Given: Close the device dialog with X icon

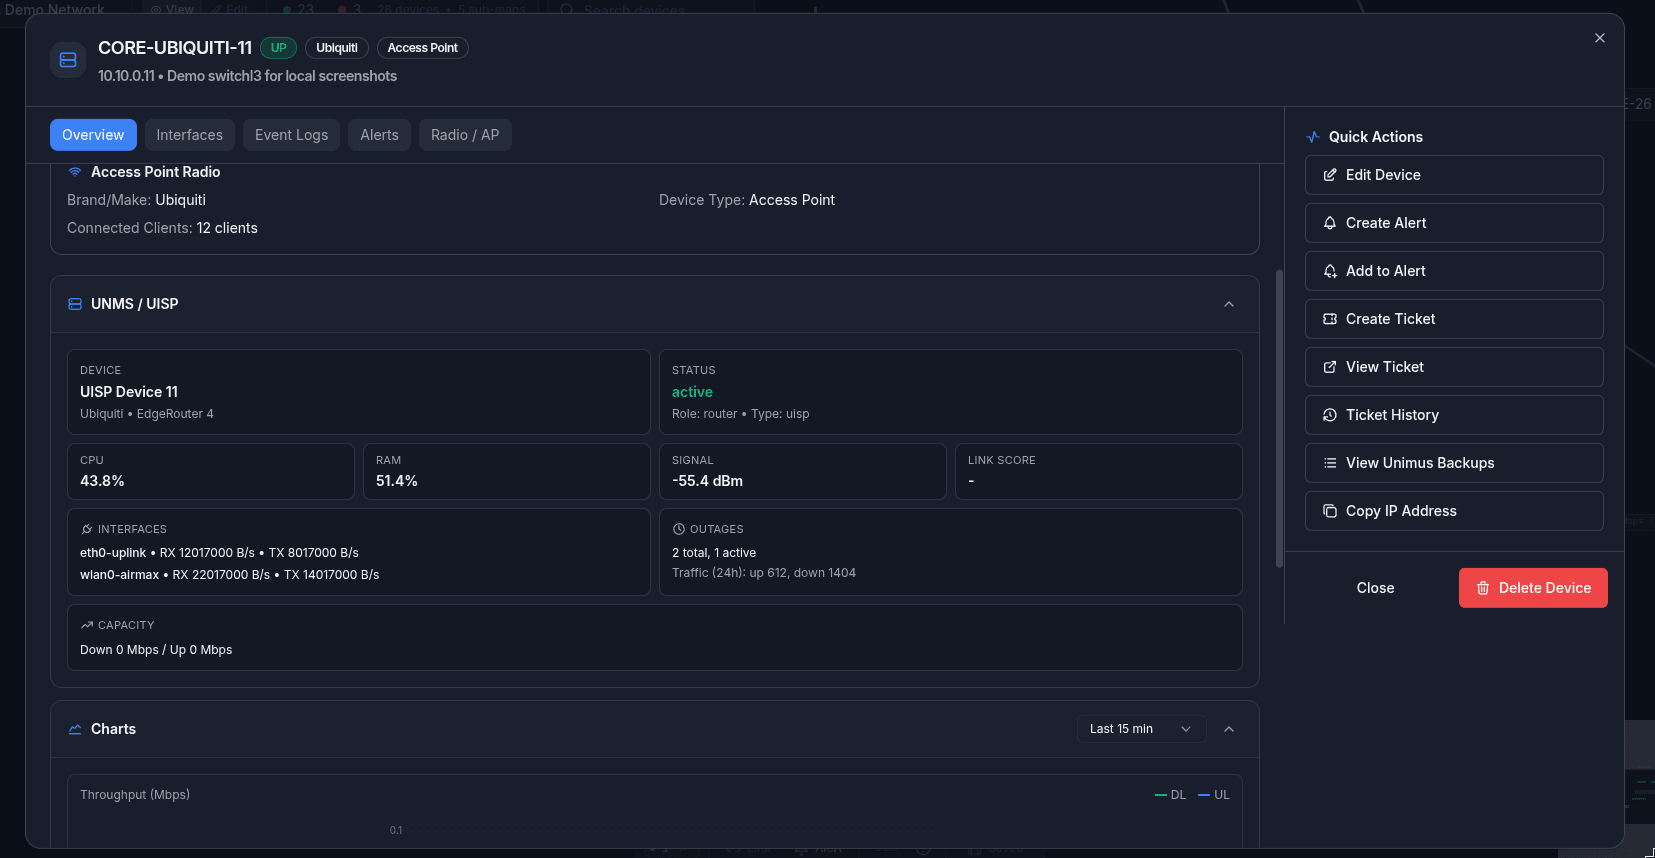Looking at the screenshot, I should coord(1600,38).
